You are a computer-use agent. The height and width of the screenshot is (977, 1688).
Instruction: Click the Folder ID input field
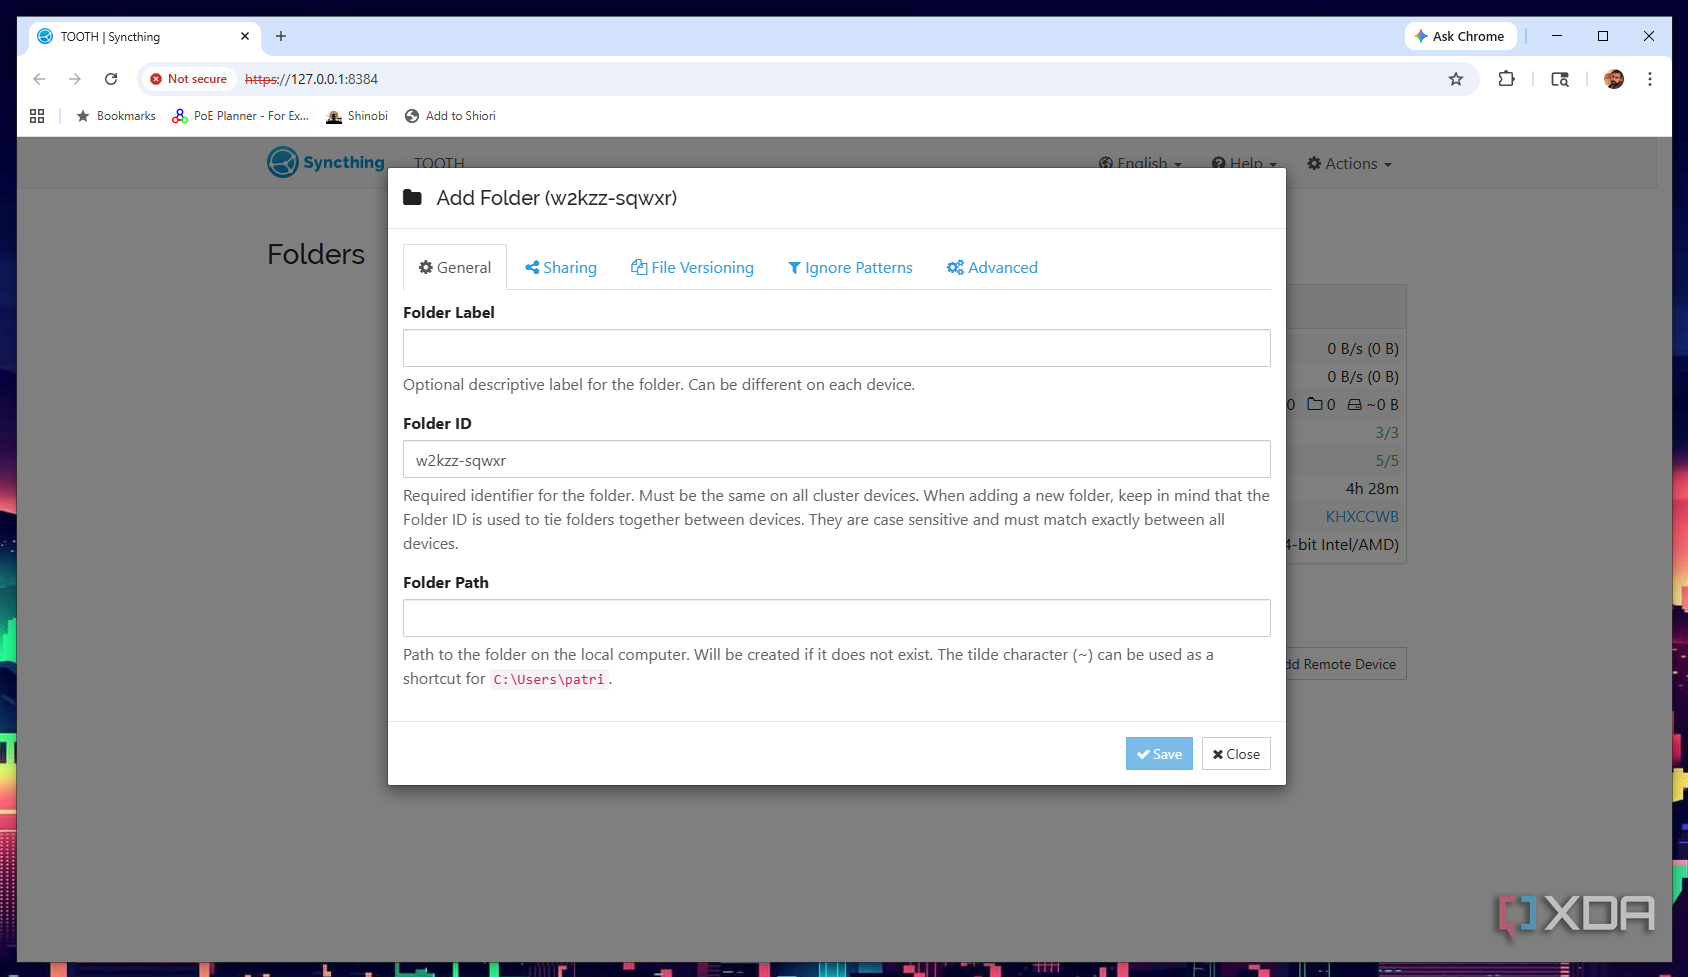[x=836, y=460]
